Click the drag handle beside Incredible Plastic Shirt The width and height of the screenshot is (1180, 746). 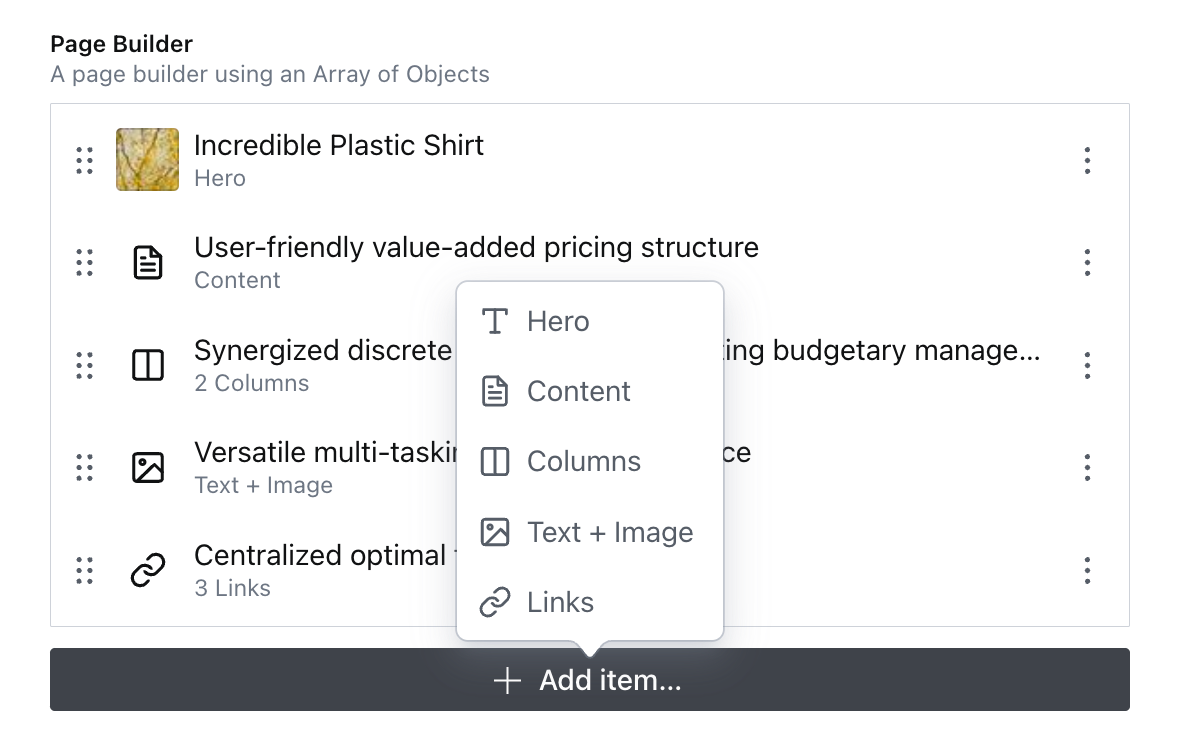click(85, 160)
